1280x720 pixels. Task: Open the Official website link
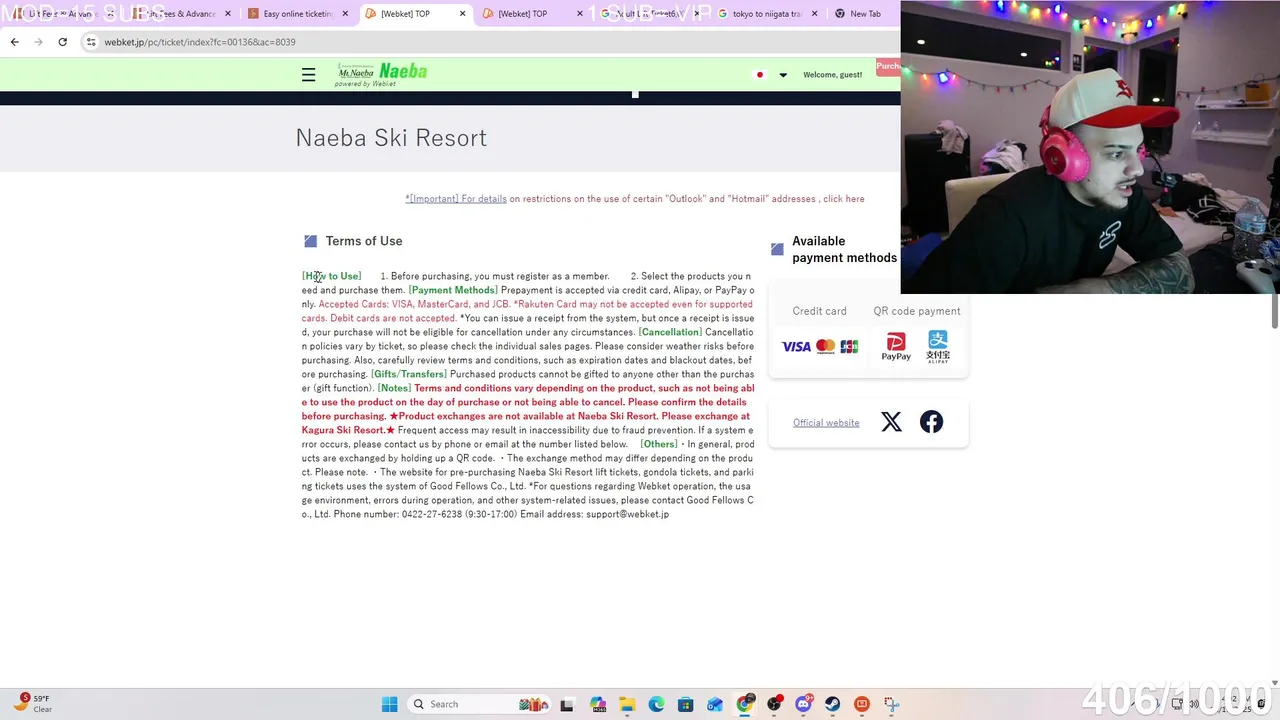tap(826, 423)
